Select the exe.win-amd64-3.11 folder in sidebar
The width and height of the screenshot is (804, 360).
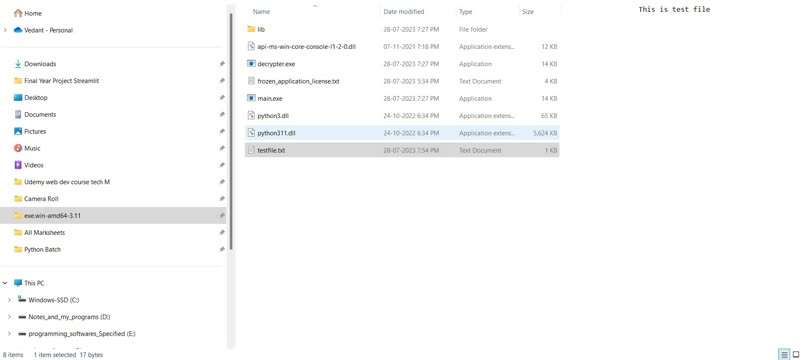tap(113, 215)
